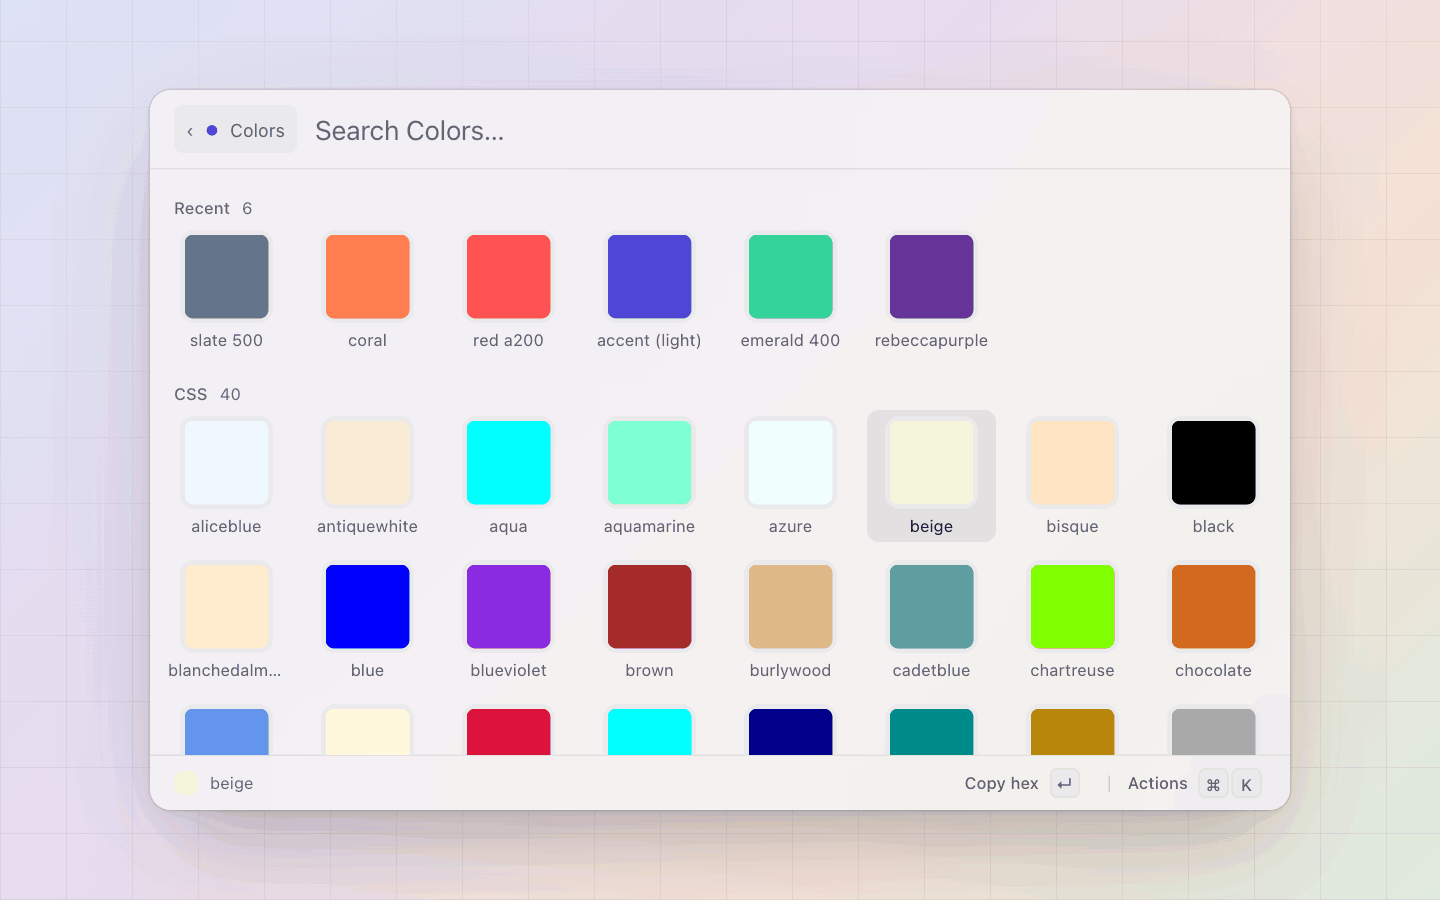Click the beige label in the footer
The image size is (1440, 900).
[231, 784]
